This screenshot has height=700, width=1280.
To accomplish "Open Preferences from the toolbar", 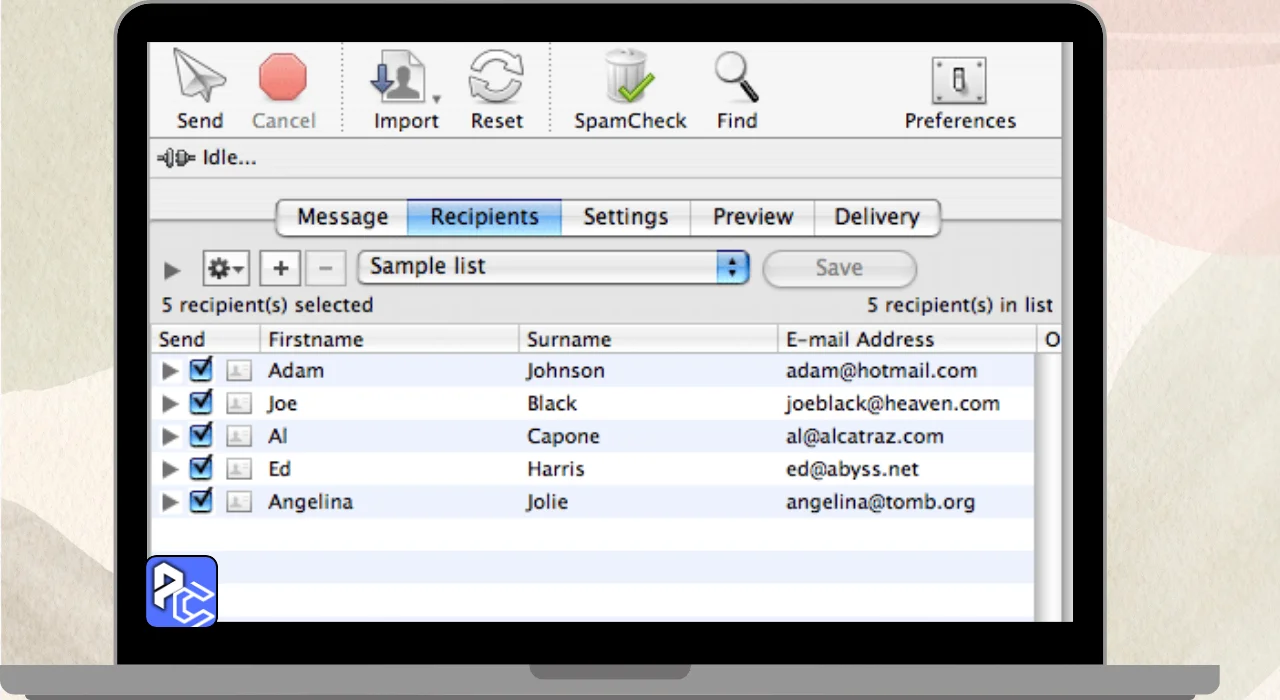I will tap(959, 81).
